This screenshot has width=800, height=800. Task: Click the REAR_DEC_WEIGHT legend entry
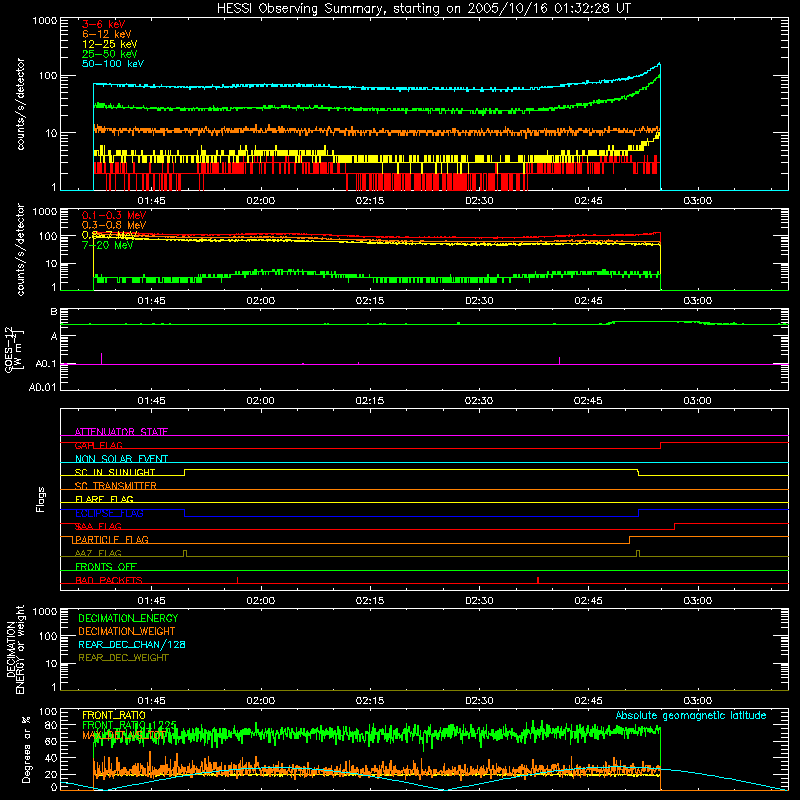tap(123, 658)
